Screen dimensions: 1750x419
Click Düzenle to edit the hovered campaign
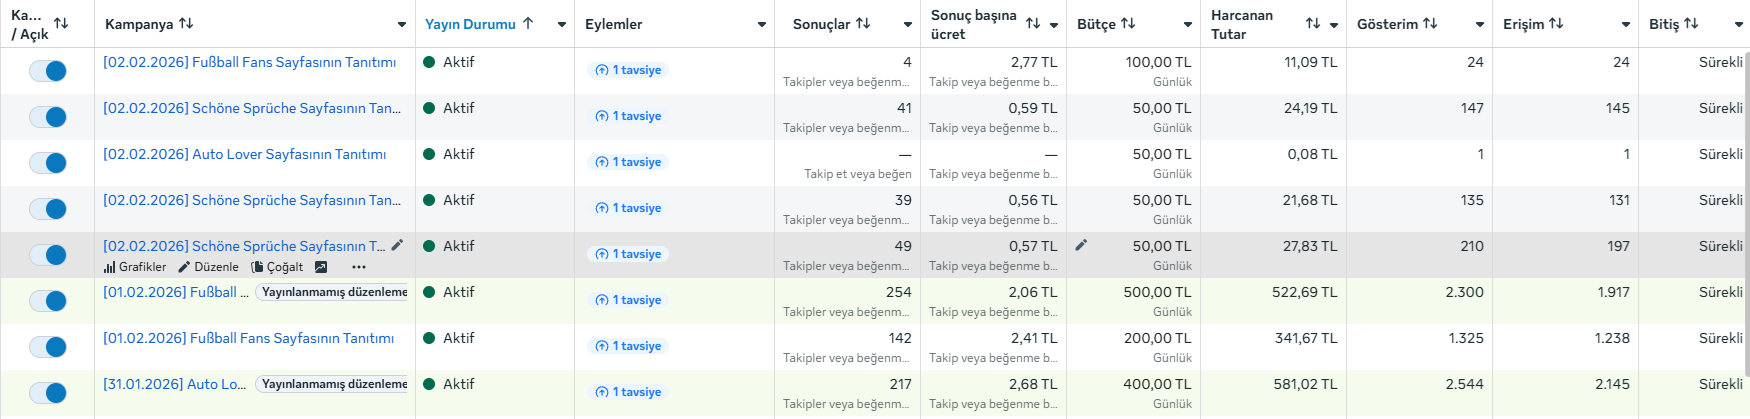click(208, 267)
